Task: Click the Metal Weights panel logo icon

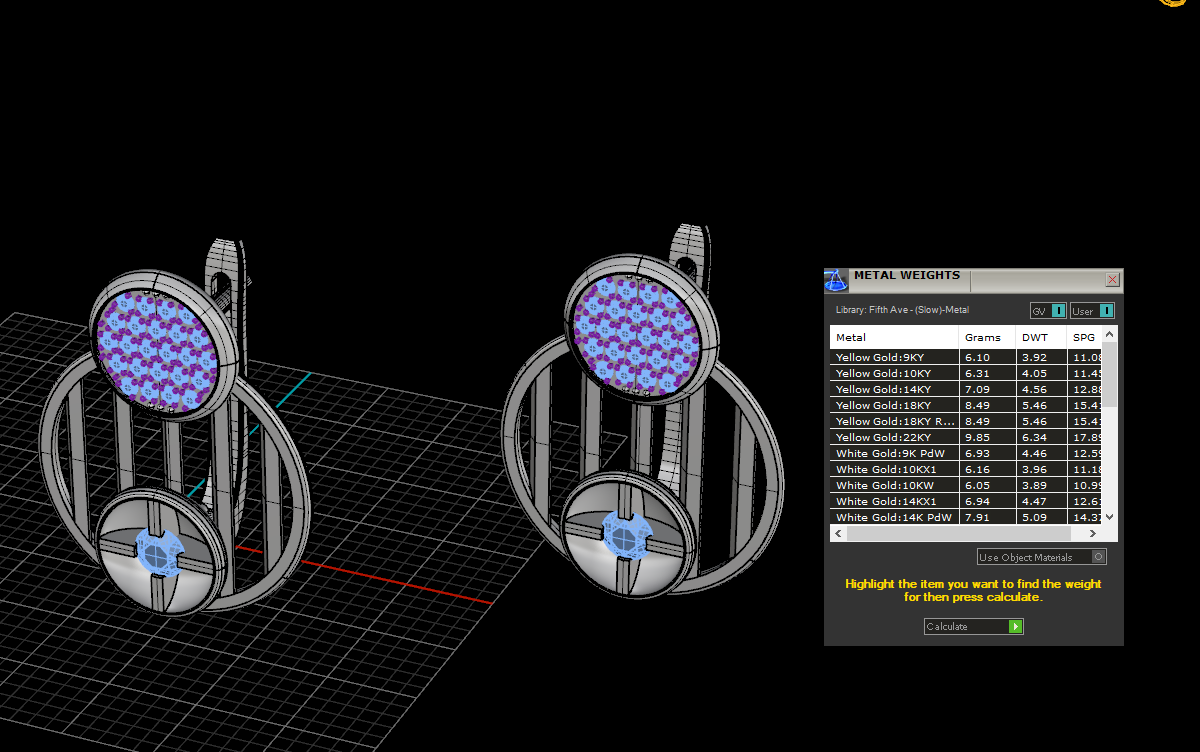Action: (x=836, y=280)
